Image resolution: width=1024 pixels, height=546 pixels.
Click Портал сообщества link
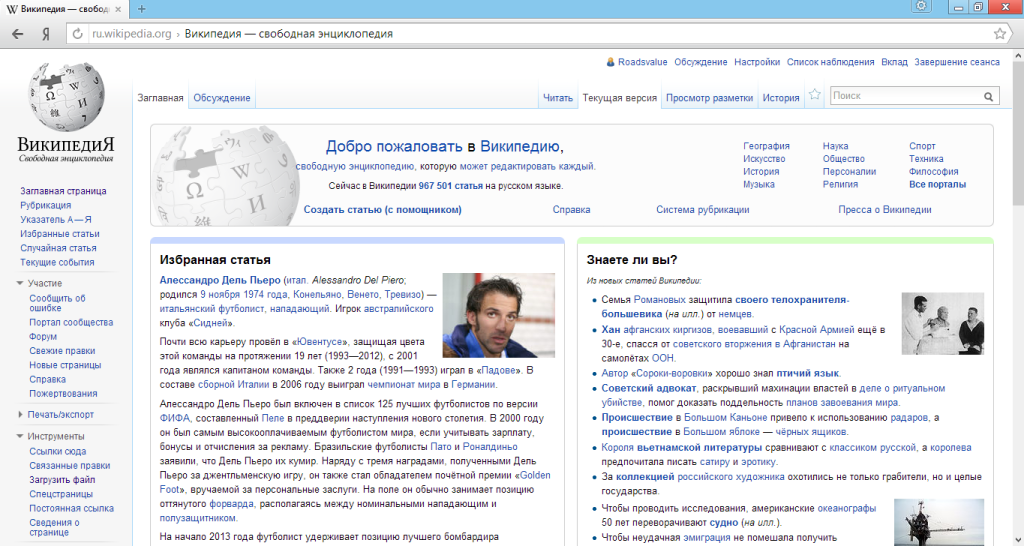pyautogui.click(x=71, y=323)
